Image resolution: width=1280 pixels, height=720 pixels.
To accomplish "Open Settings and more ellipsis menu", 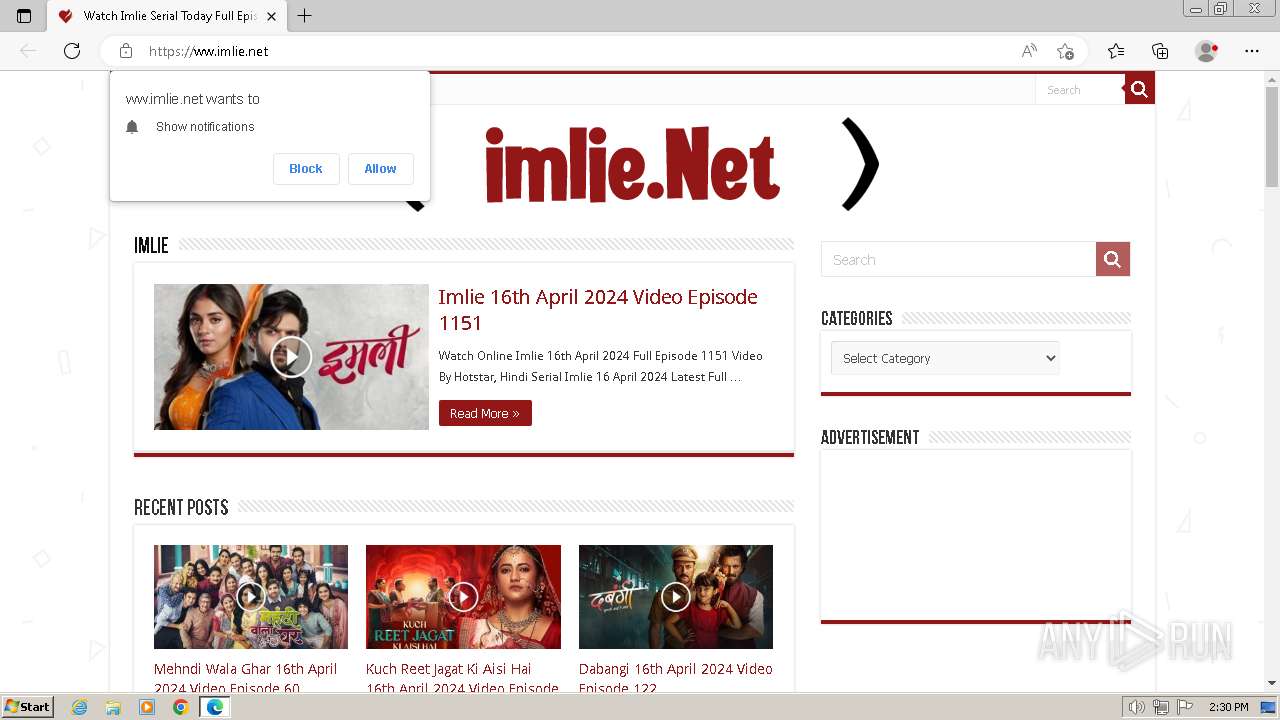I will tap(1252, 51).
